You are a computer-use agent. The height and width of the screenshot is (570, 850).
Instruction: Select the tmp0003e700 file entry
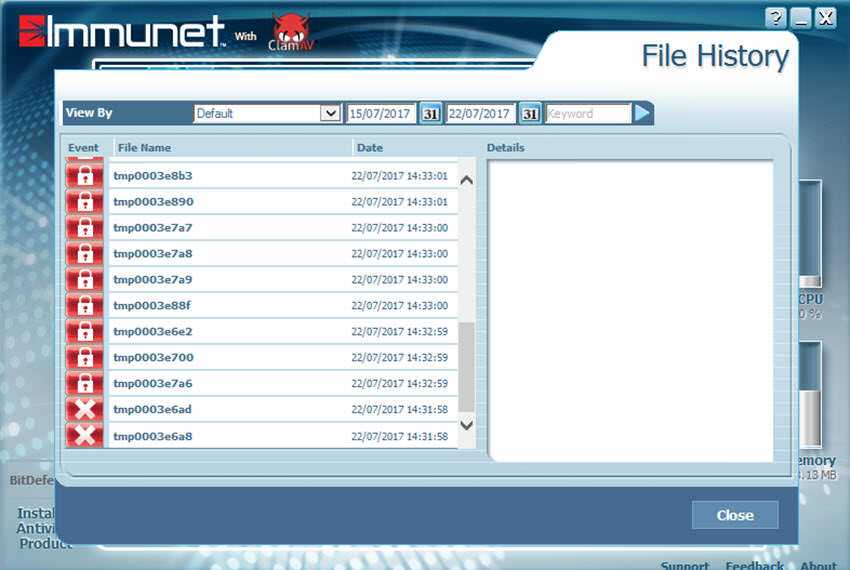(154, 358)
